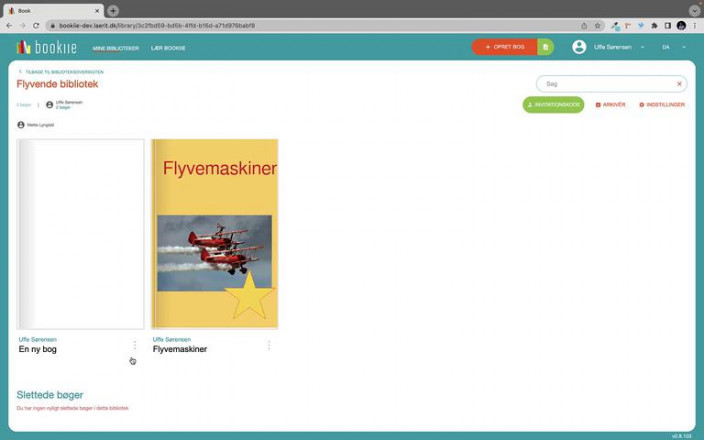
Task: Follow the Tilbage til biblioteksoversigten link
Action: pyautogui.click(x=62, y=72)
